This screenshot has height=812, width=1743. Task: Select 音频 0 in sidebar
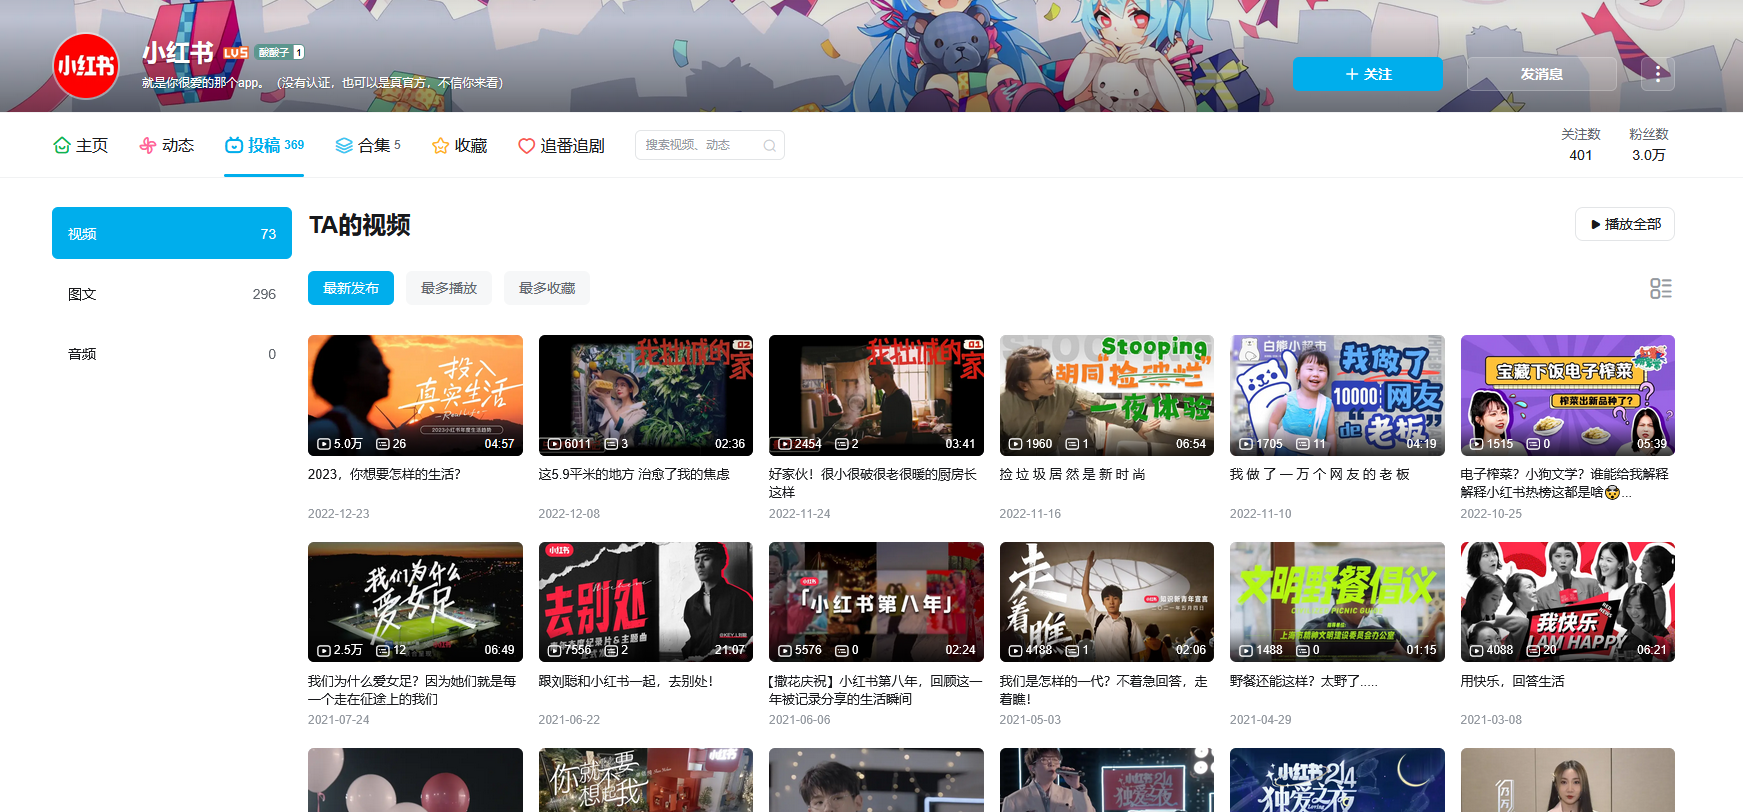[x=172, y=354]
